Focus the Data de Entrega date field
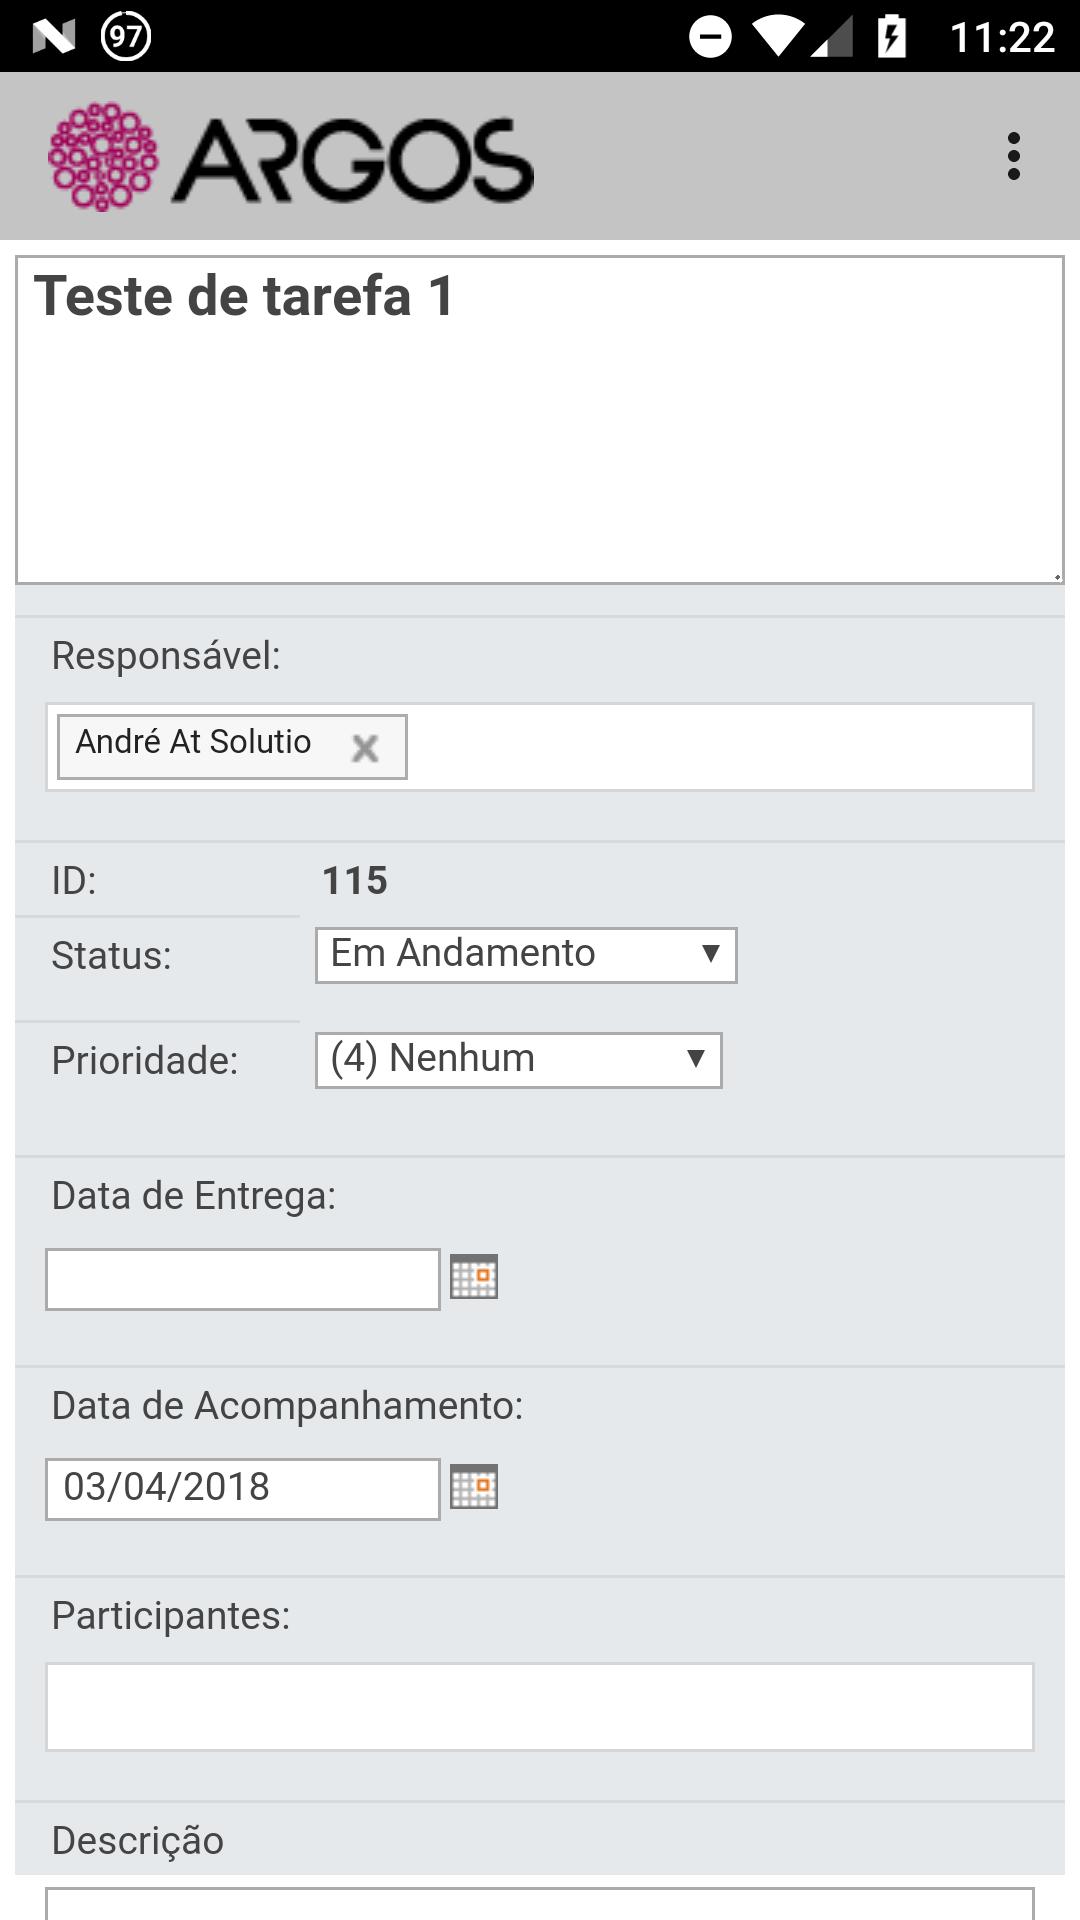 [243, 1279]
